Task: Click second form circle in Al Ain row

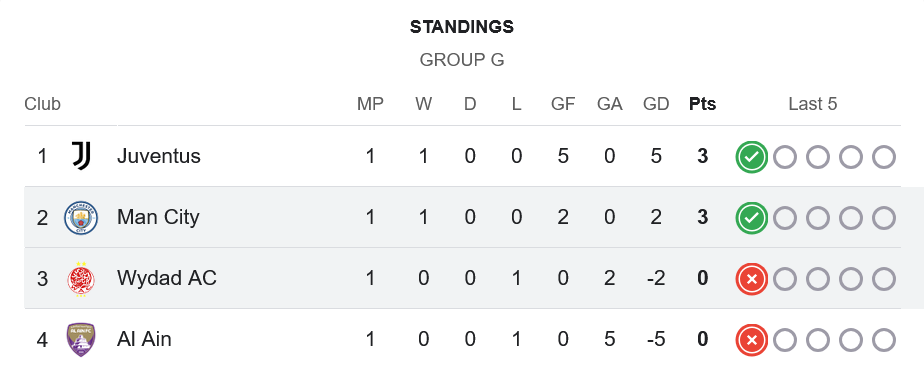Action: coord(784,340)
